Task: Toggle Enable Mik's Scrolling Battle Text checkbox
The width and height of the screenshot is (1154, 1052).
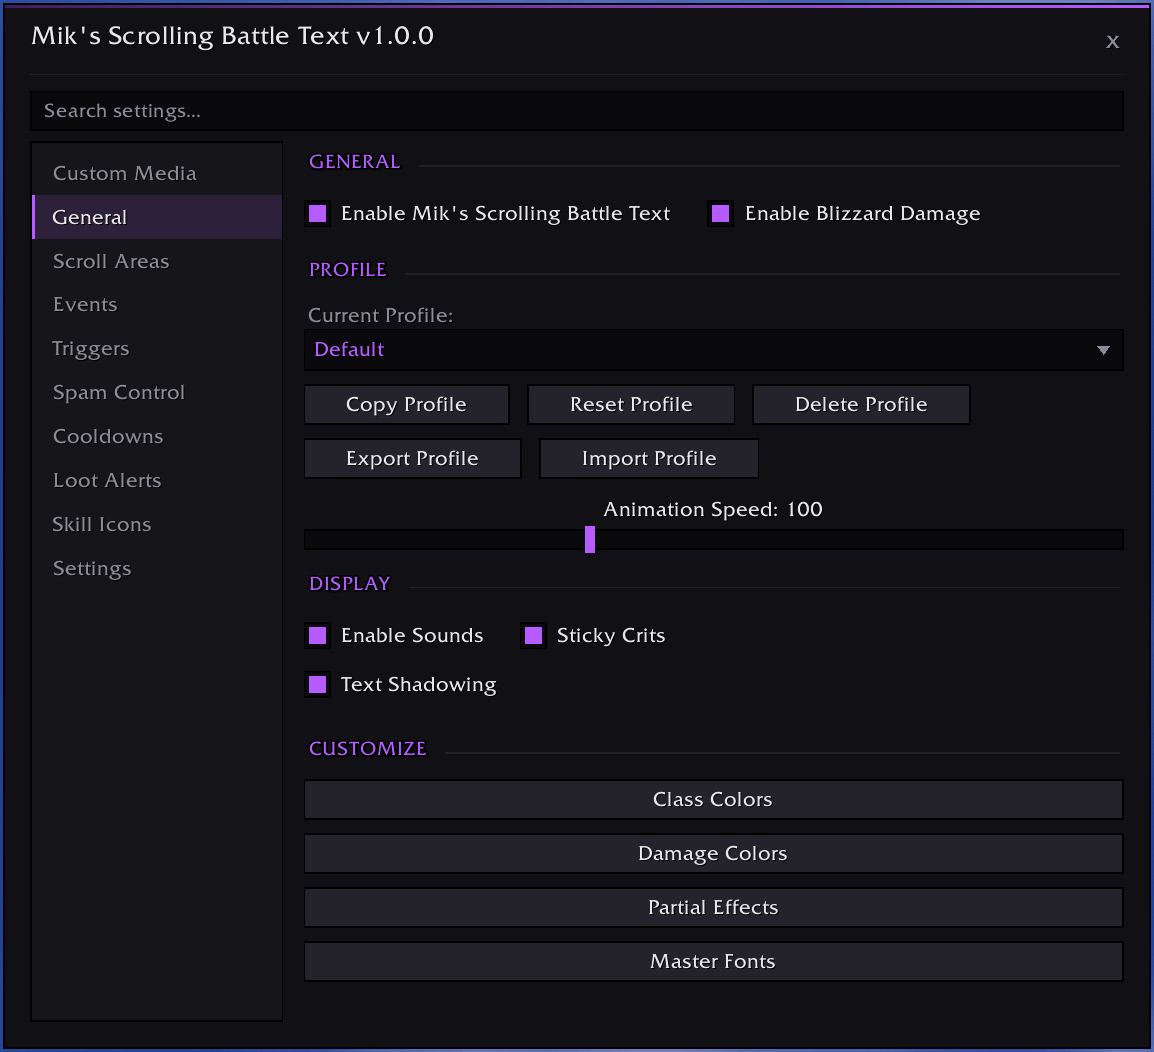Action: tap(317, 213)
